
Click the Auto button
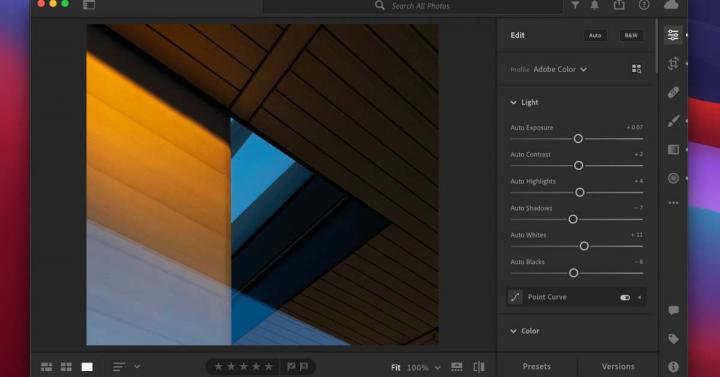coord(595,35)
